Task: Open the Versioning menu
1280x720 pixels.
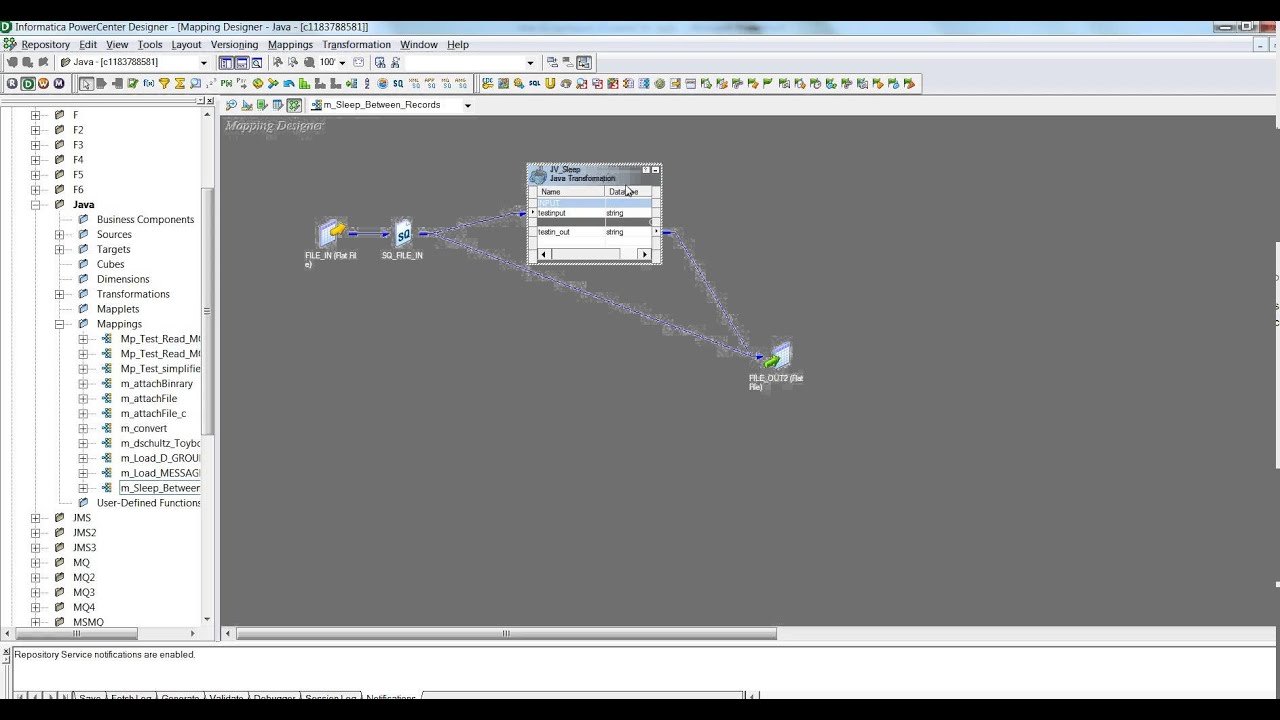Action: click(234, 45)
